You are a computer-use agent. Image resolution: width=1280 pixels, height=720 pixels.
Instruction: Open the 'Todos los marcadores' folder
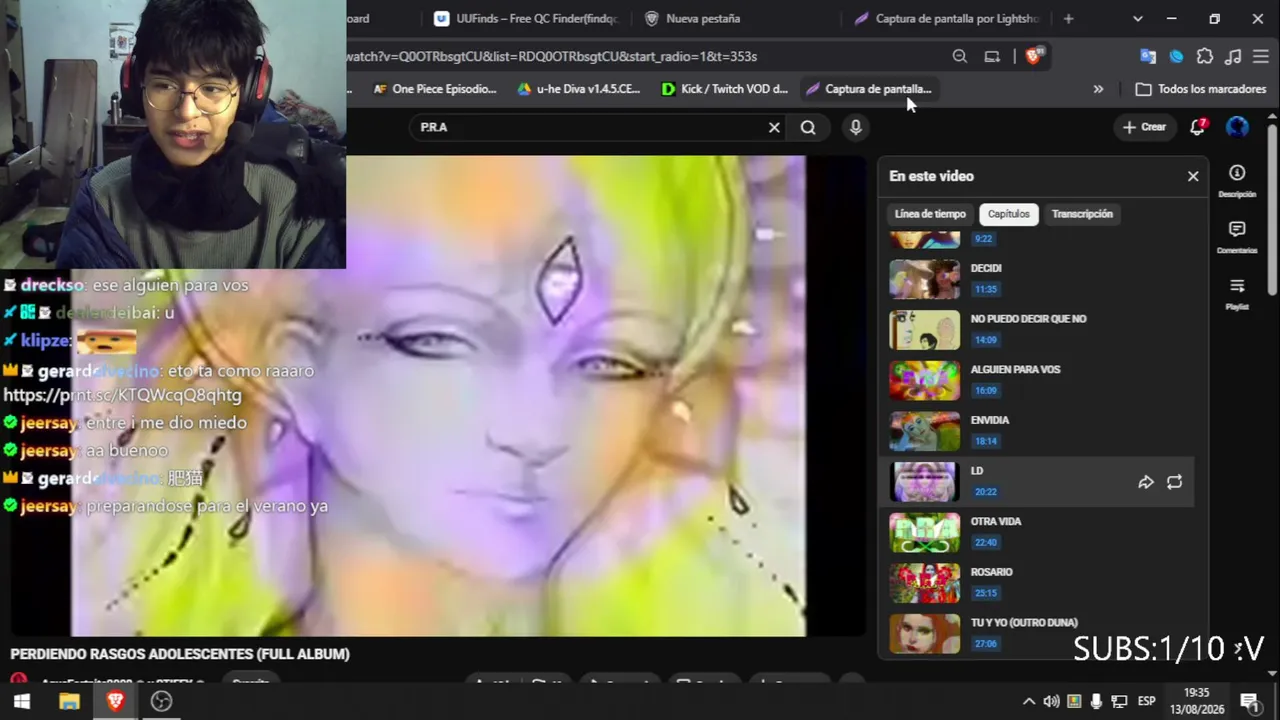coord(1201,89)
